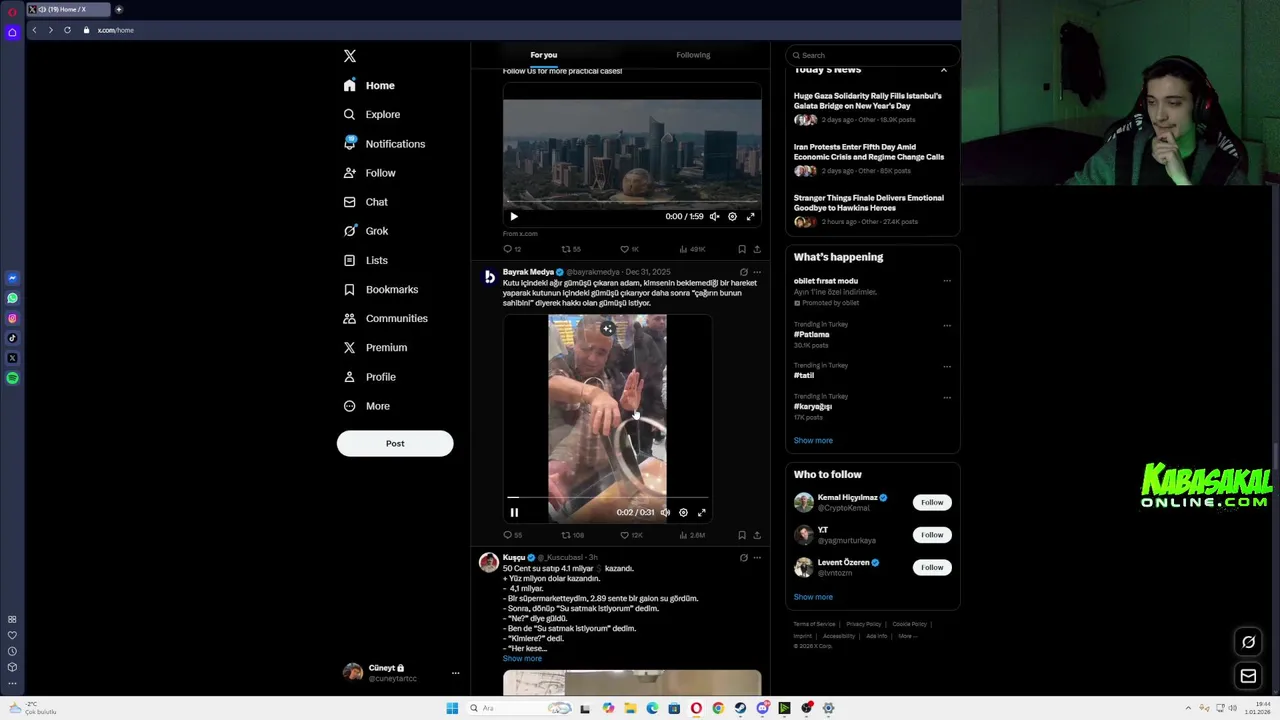Open more options on Kuşçu post

pos(757,558)
